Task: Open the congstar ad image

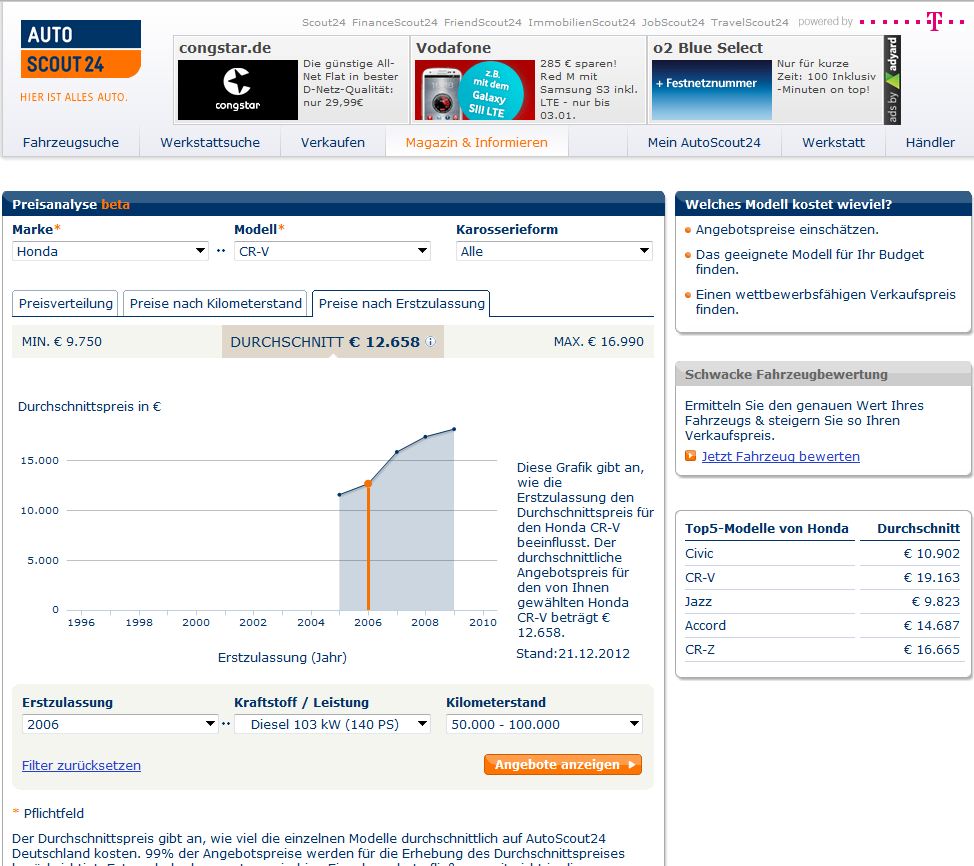Action: 238,90
